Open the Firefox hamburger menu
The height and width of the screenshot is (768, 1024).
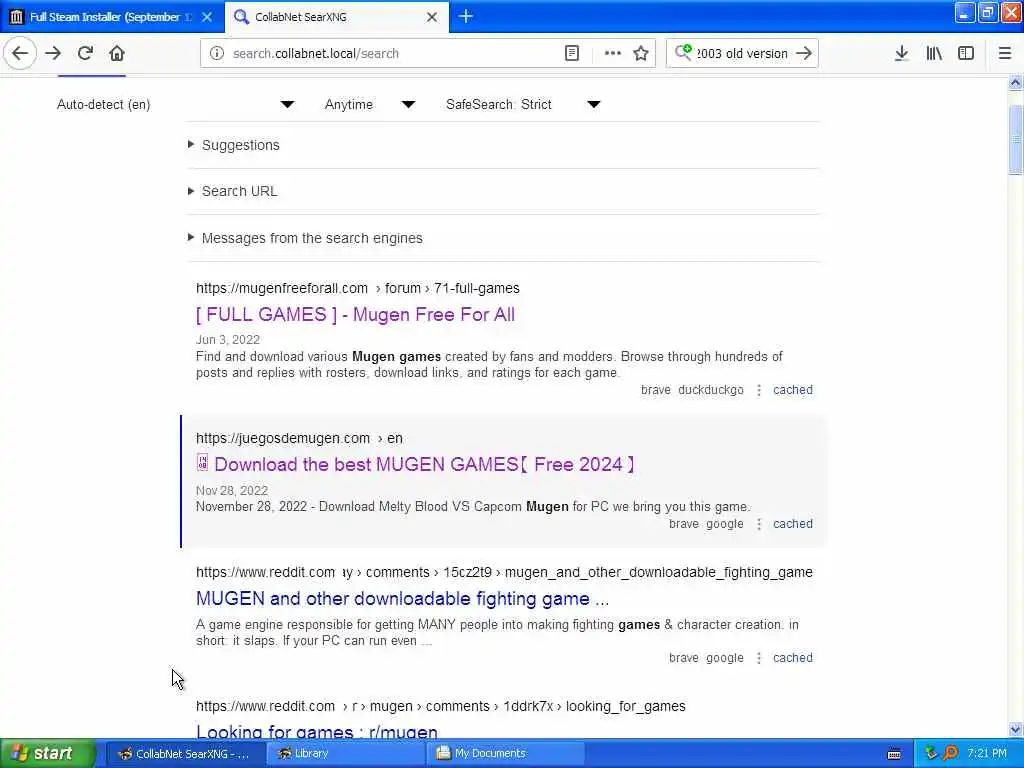(1004, 54)
